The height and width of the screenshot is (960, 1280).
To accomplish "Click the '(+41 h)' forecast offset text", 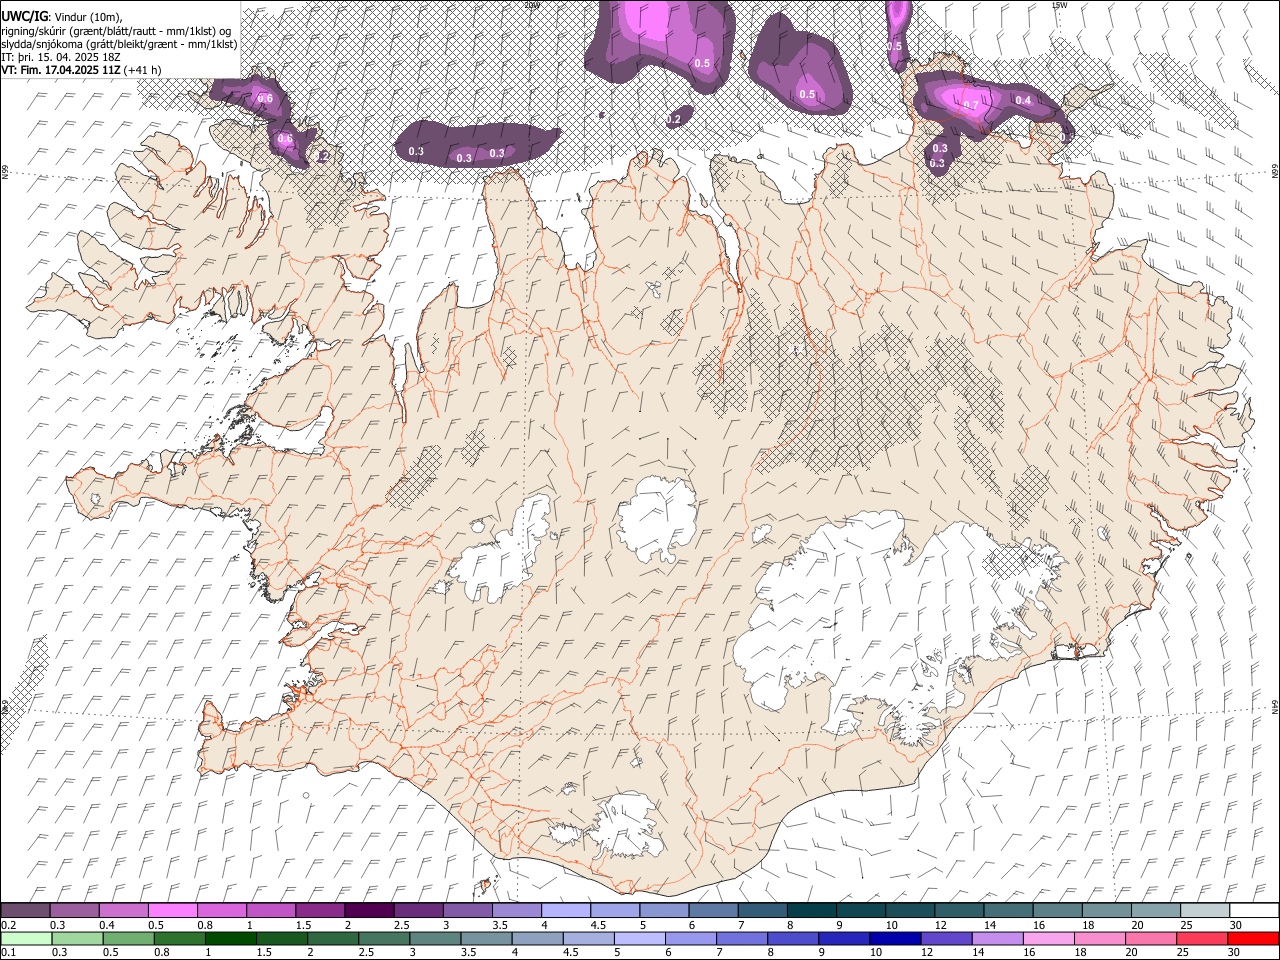I will 144,70.
